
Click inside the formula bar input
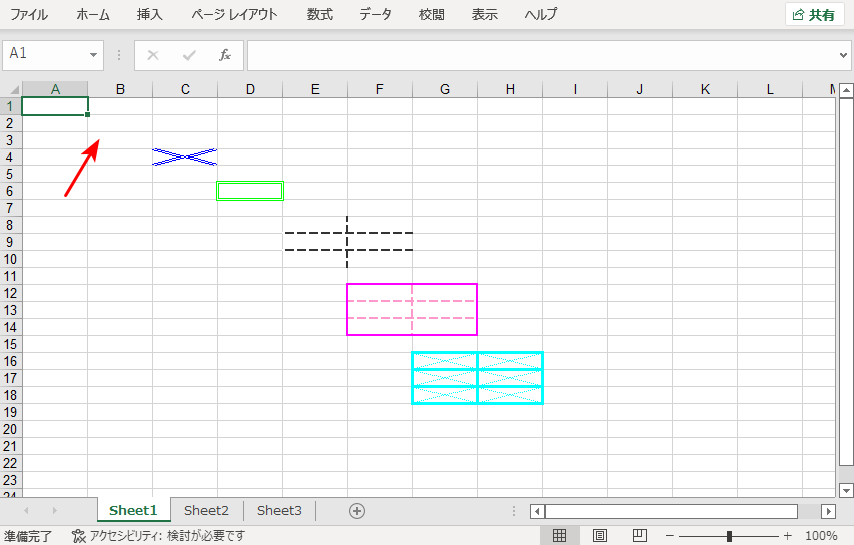click(542, 55)
